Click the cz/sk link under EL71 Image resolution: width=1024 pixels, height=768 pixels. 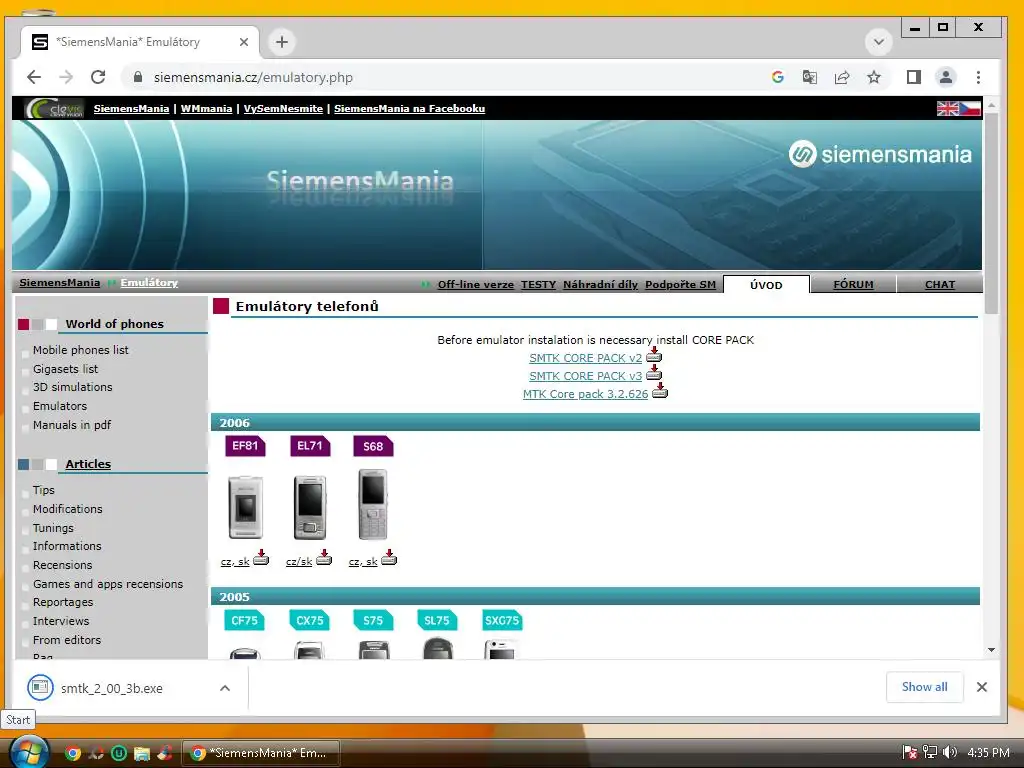[x=299, y=562]
